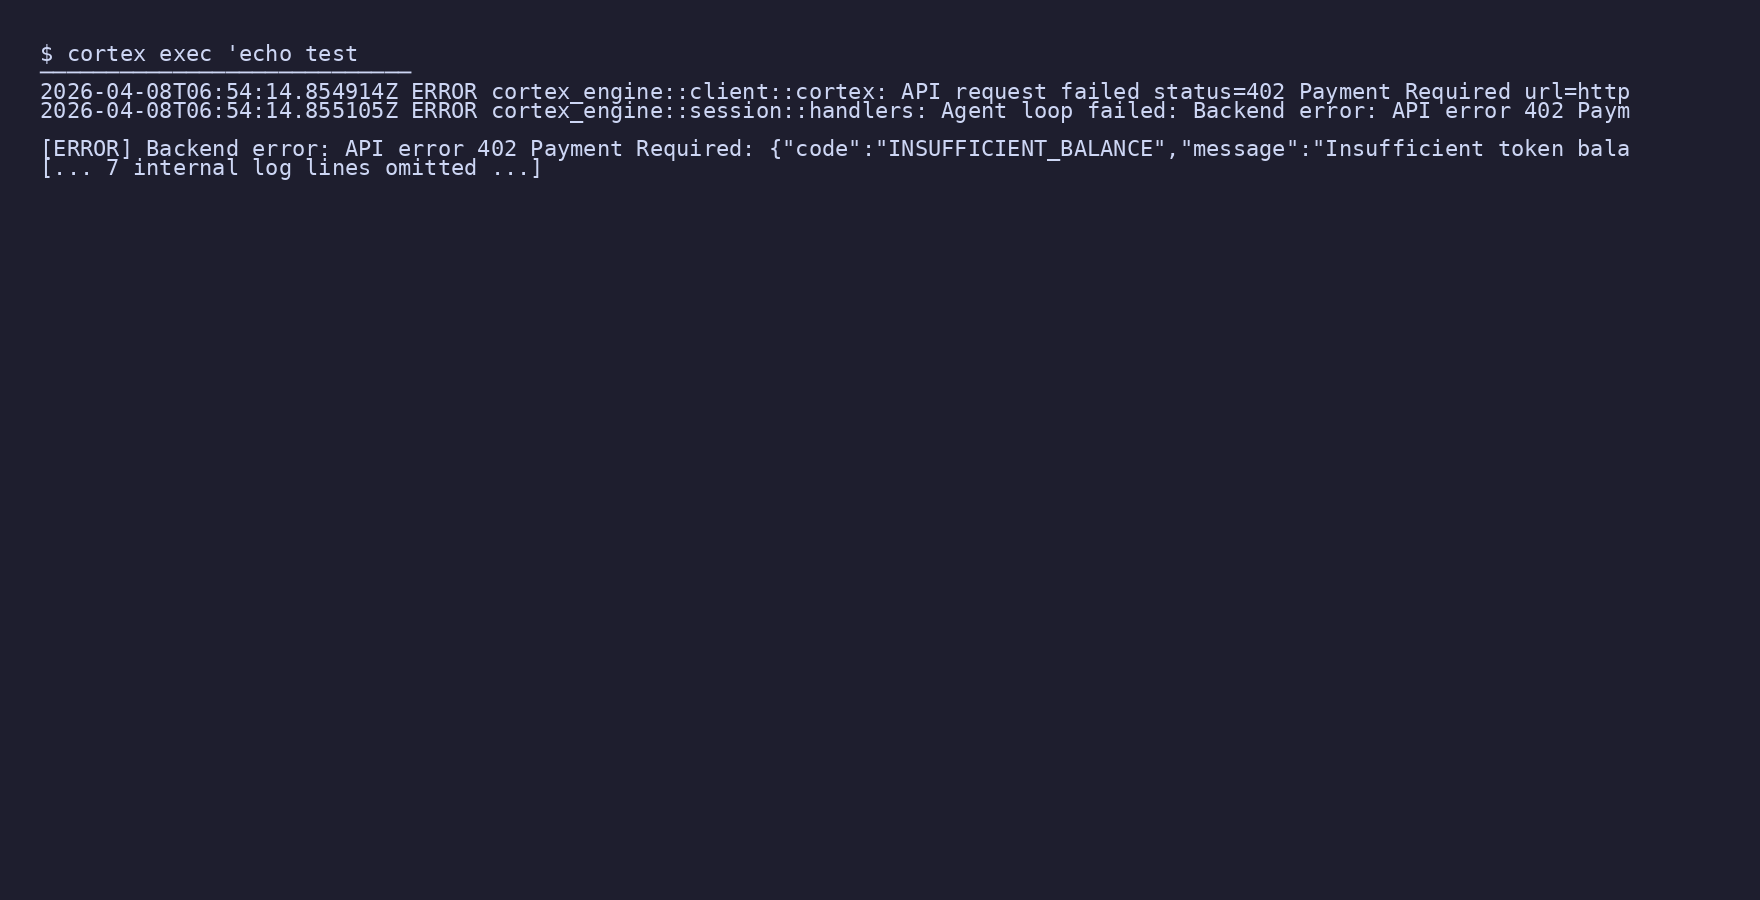Click the url=http text on first line
Viewport: 1760px width, 900px height.
coord(1577,92)
